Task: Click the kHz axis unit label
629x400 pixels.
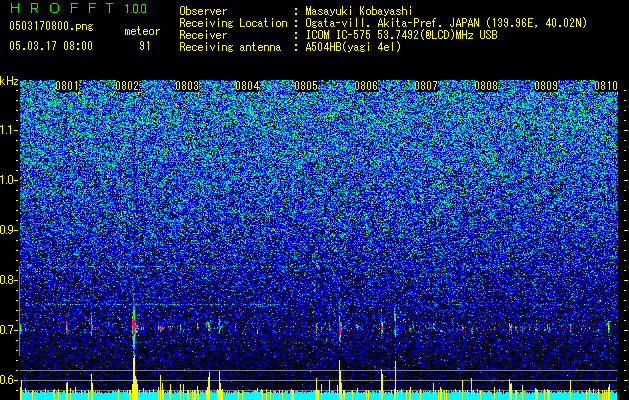Action: (9, 81)
